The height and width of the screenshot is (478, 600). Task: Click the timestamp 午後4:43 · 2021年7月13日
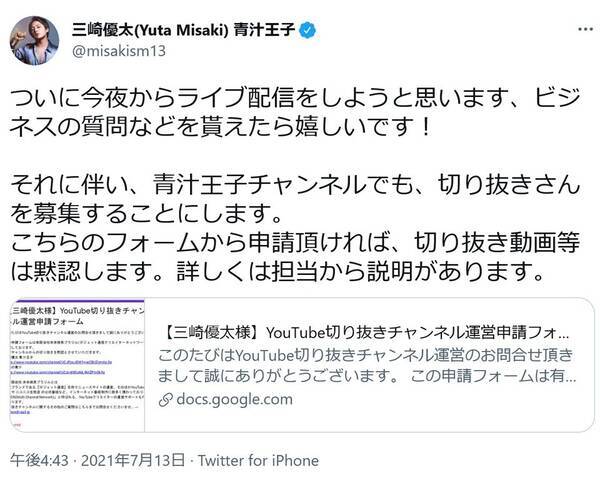click(98, 460)
